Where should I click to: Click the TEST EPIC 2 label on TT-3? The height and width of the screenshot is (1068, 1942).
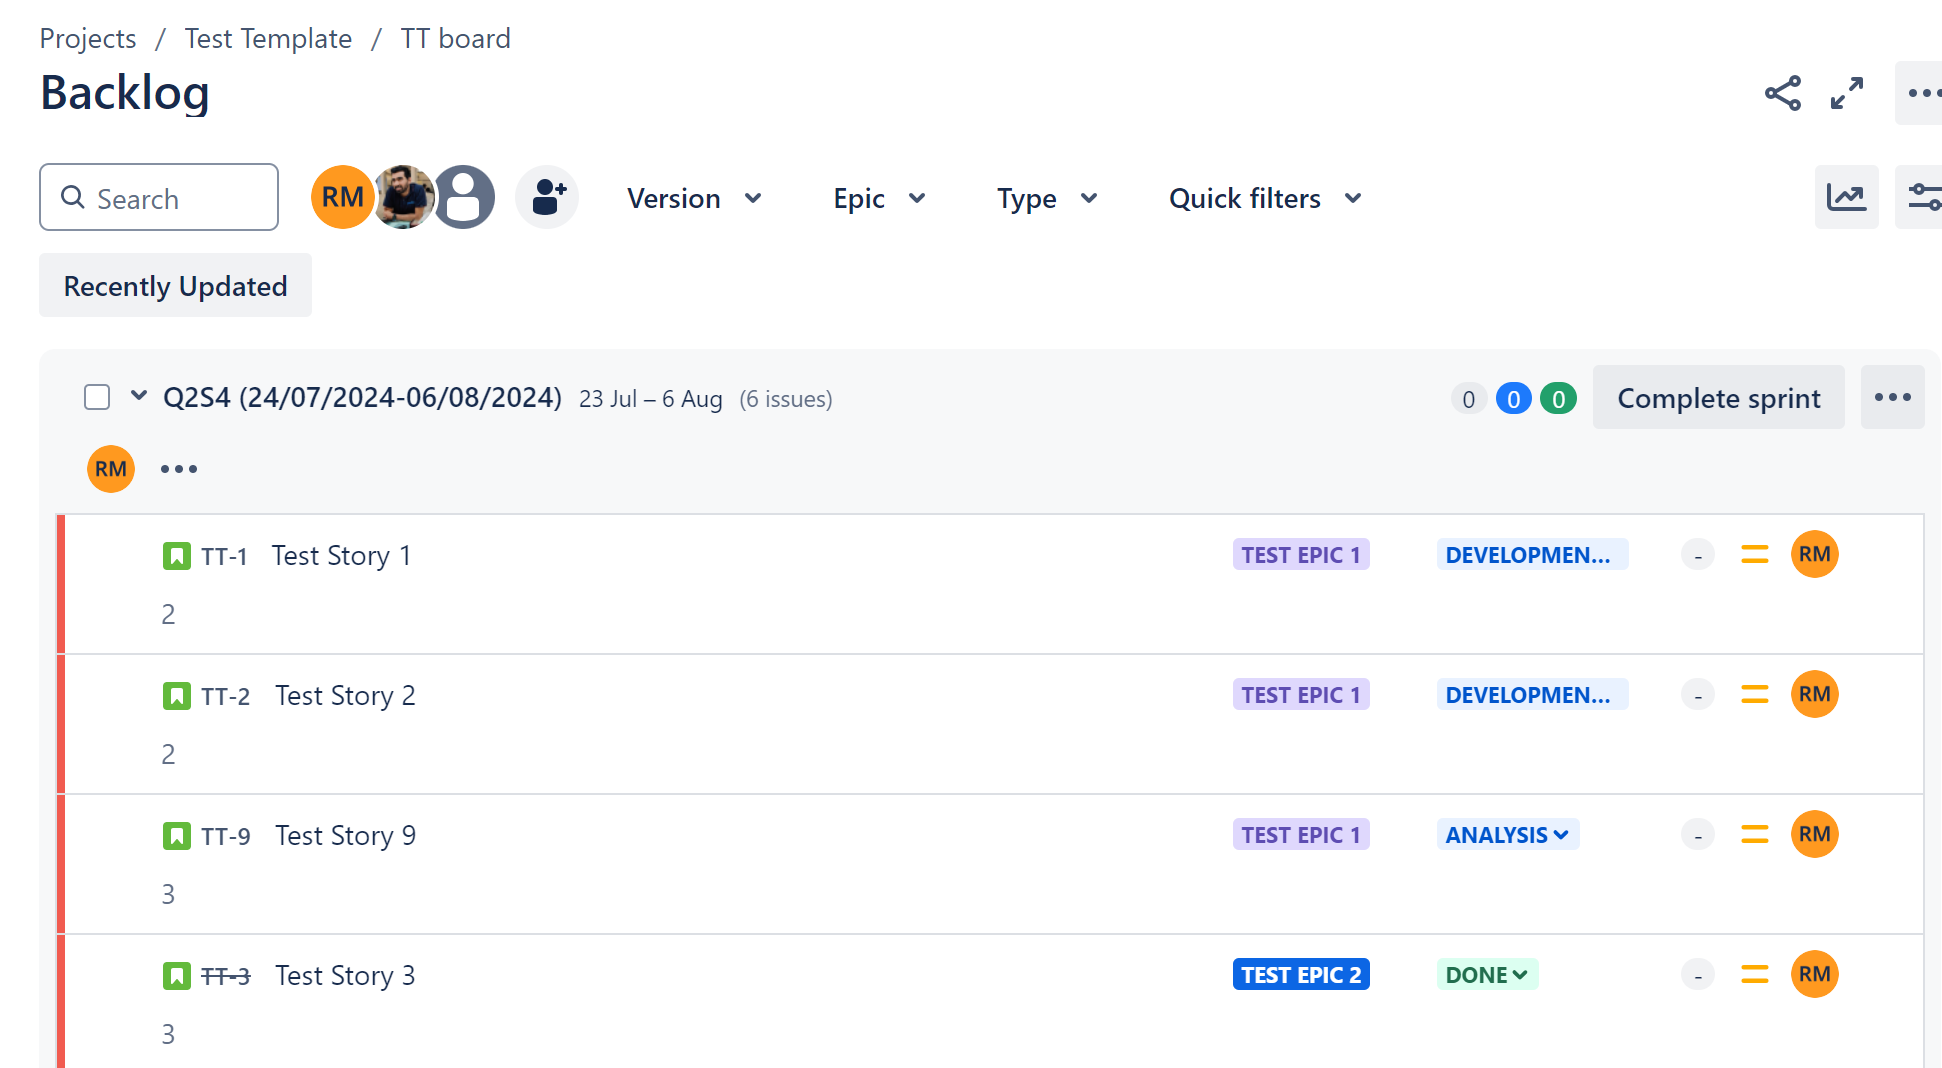1301,974
